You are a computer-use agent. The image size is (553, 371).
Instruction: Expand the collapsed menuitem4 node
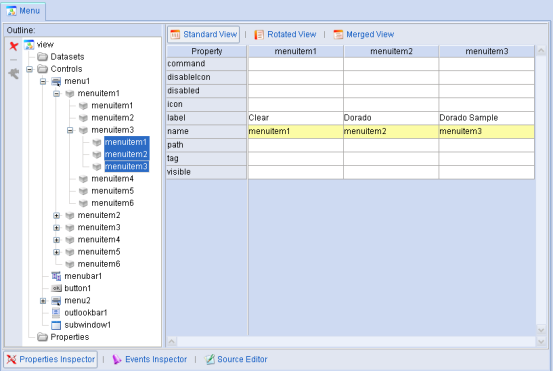coord(56,240)
